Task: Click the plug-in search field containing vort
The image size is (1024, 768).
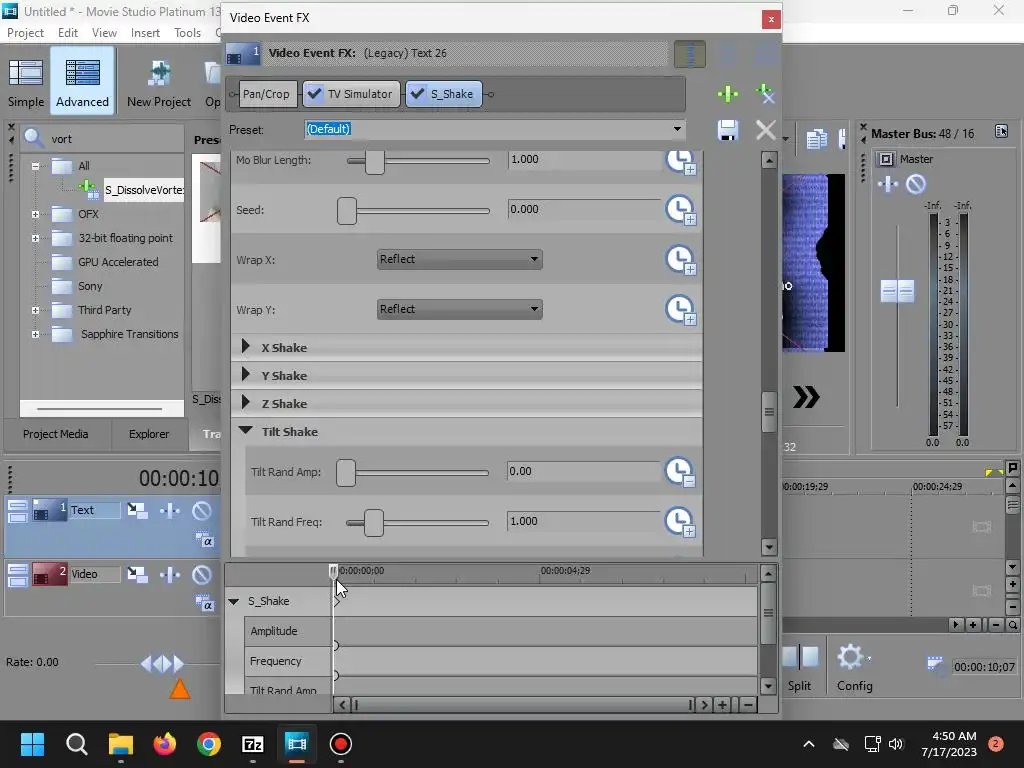Action: pyautogui.click(x=116, y=138)
